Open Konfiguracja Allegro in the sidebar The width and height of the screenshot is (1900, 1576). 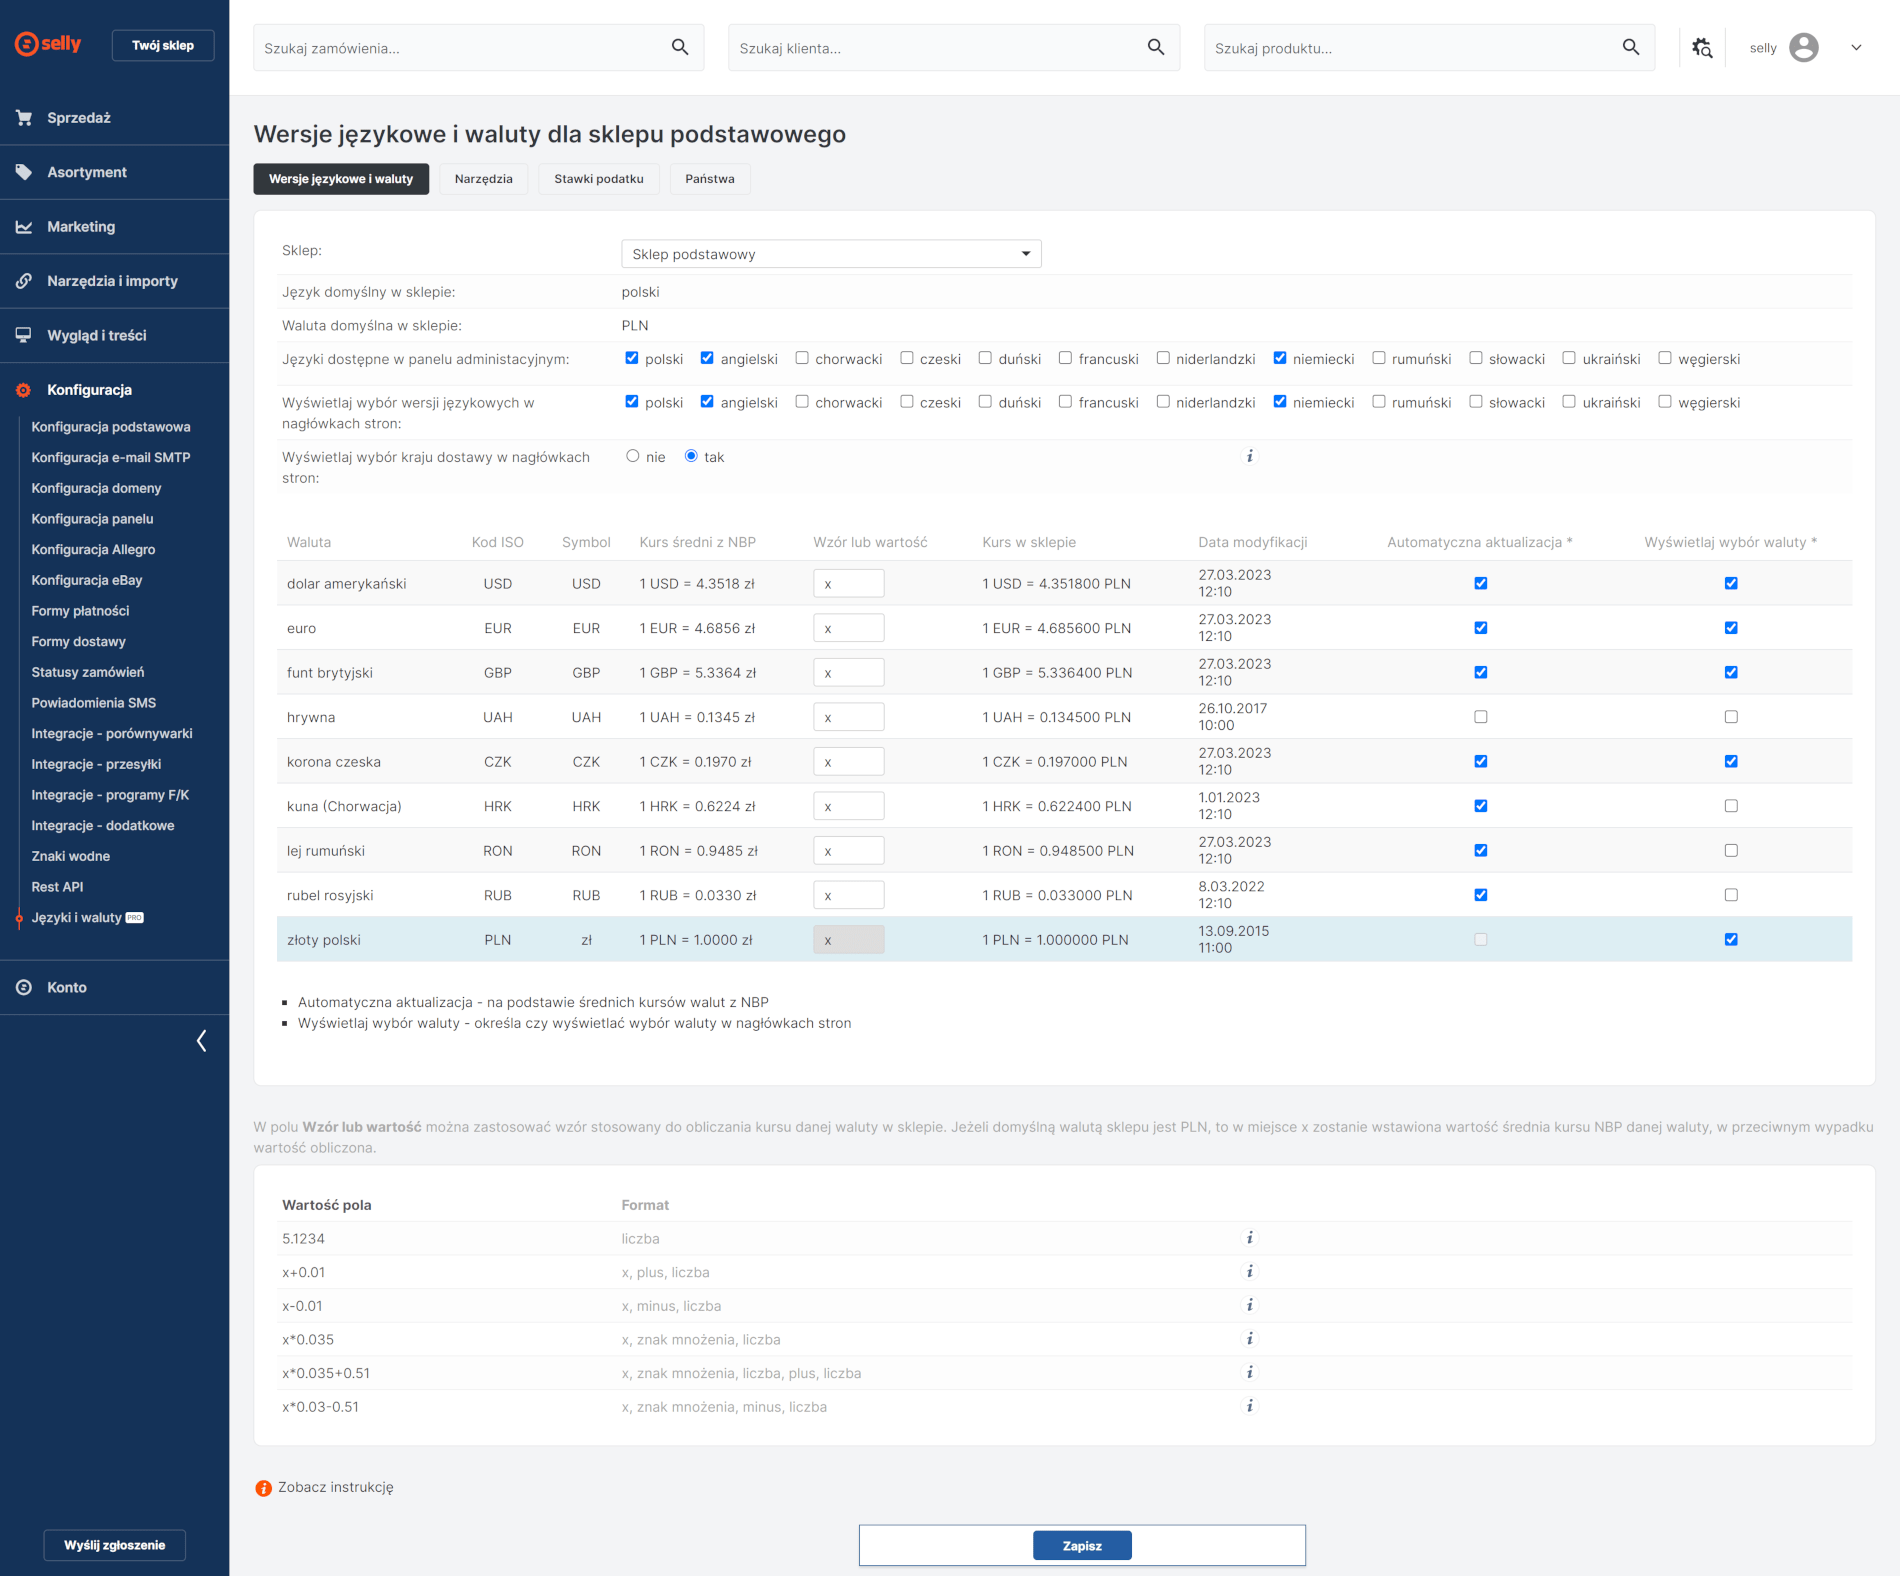click(93, 550)
